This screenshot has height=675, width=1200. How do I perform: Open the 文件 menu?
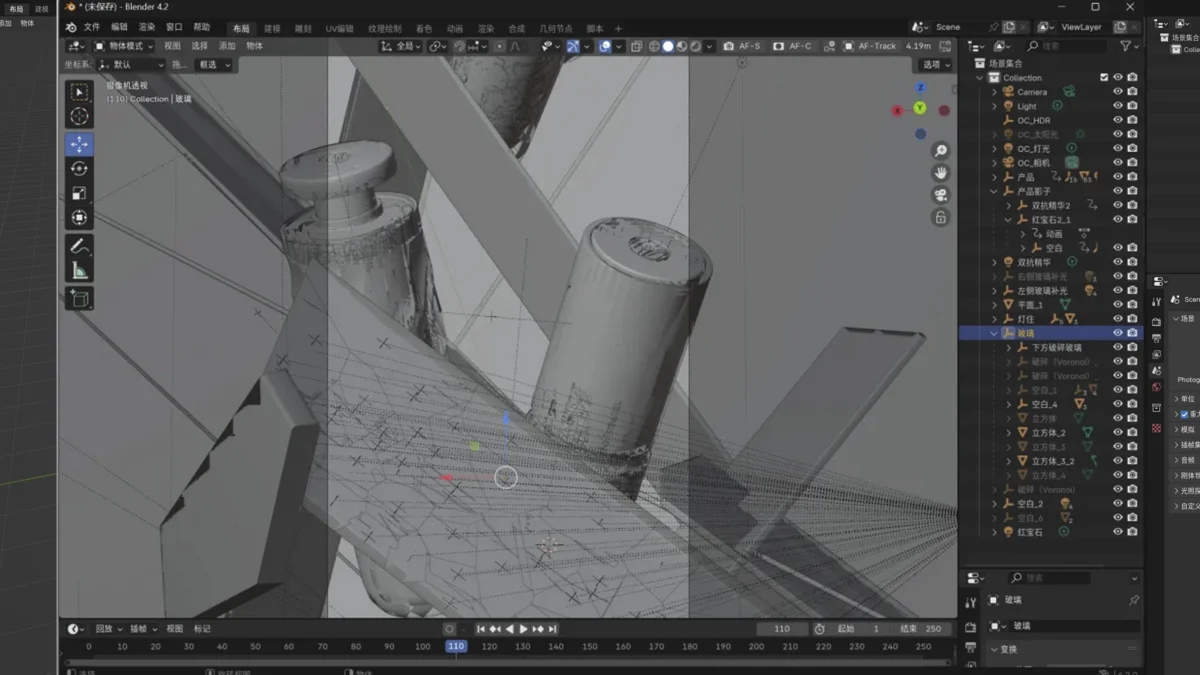(91, 27)
